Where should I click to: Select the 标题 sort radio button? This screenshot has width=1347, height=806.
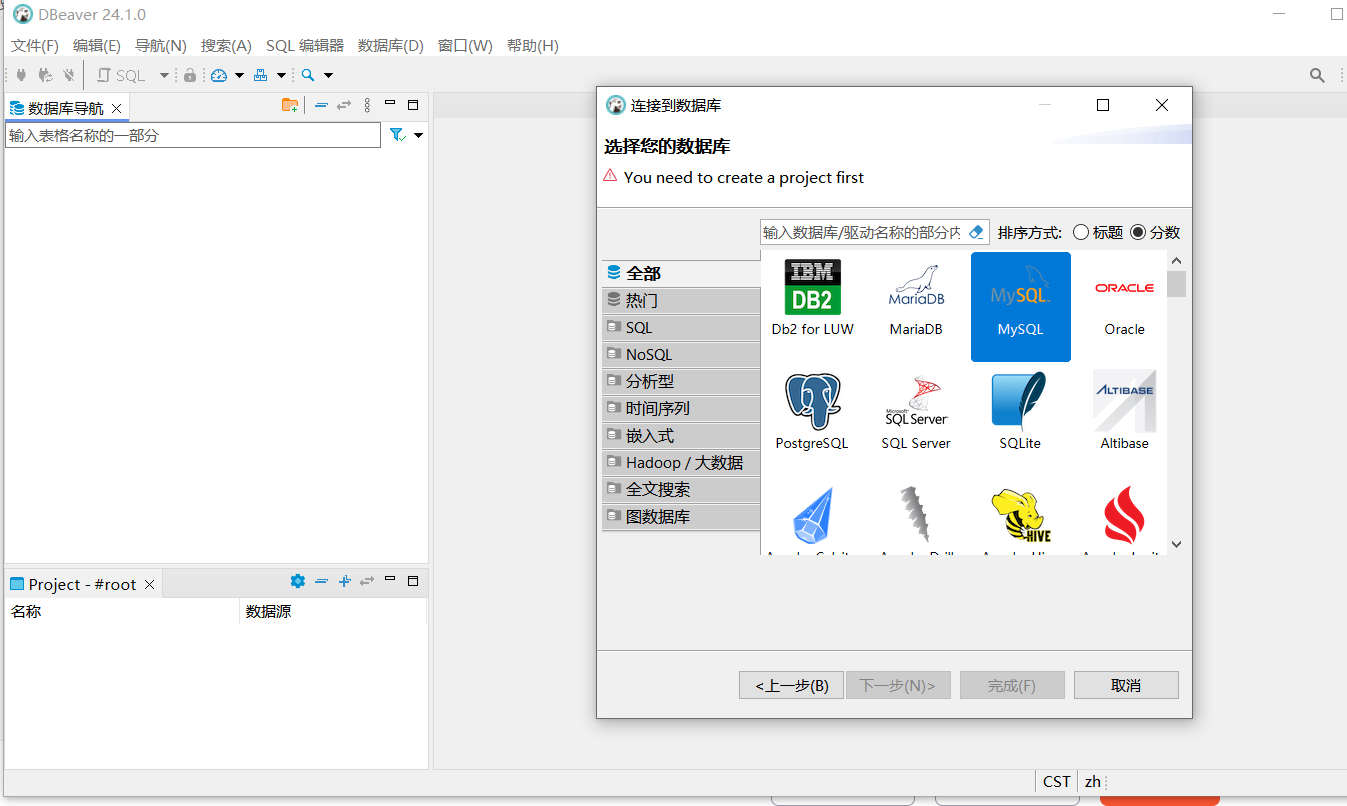(x=1098, y=232)
